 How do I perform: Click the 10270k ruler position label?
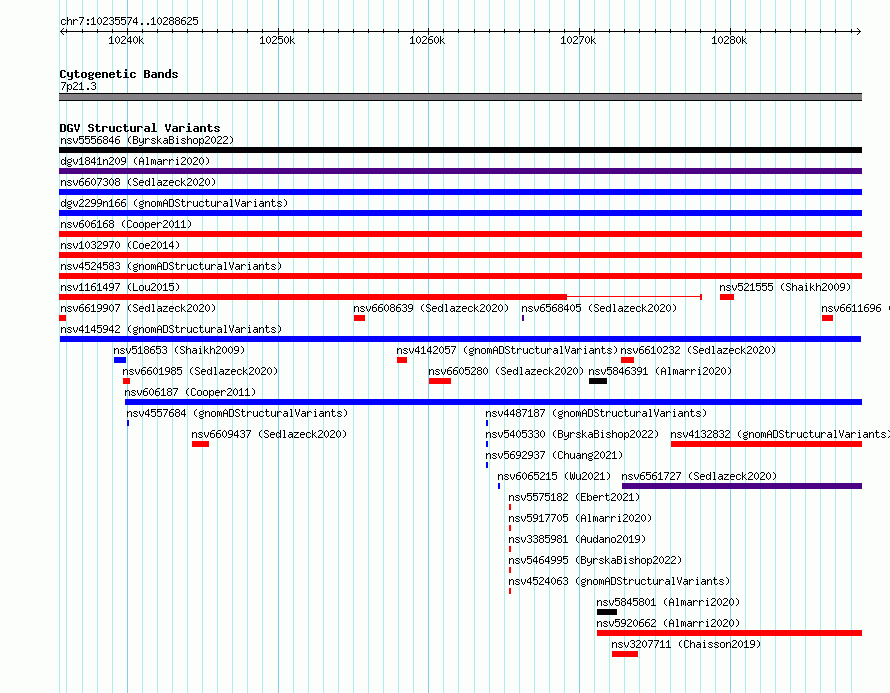[x=578, y=40]
